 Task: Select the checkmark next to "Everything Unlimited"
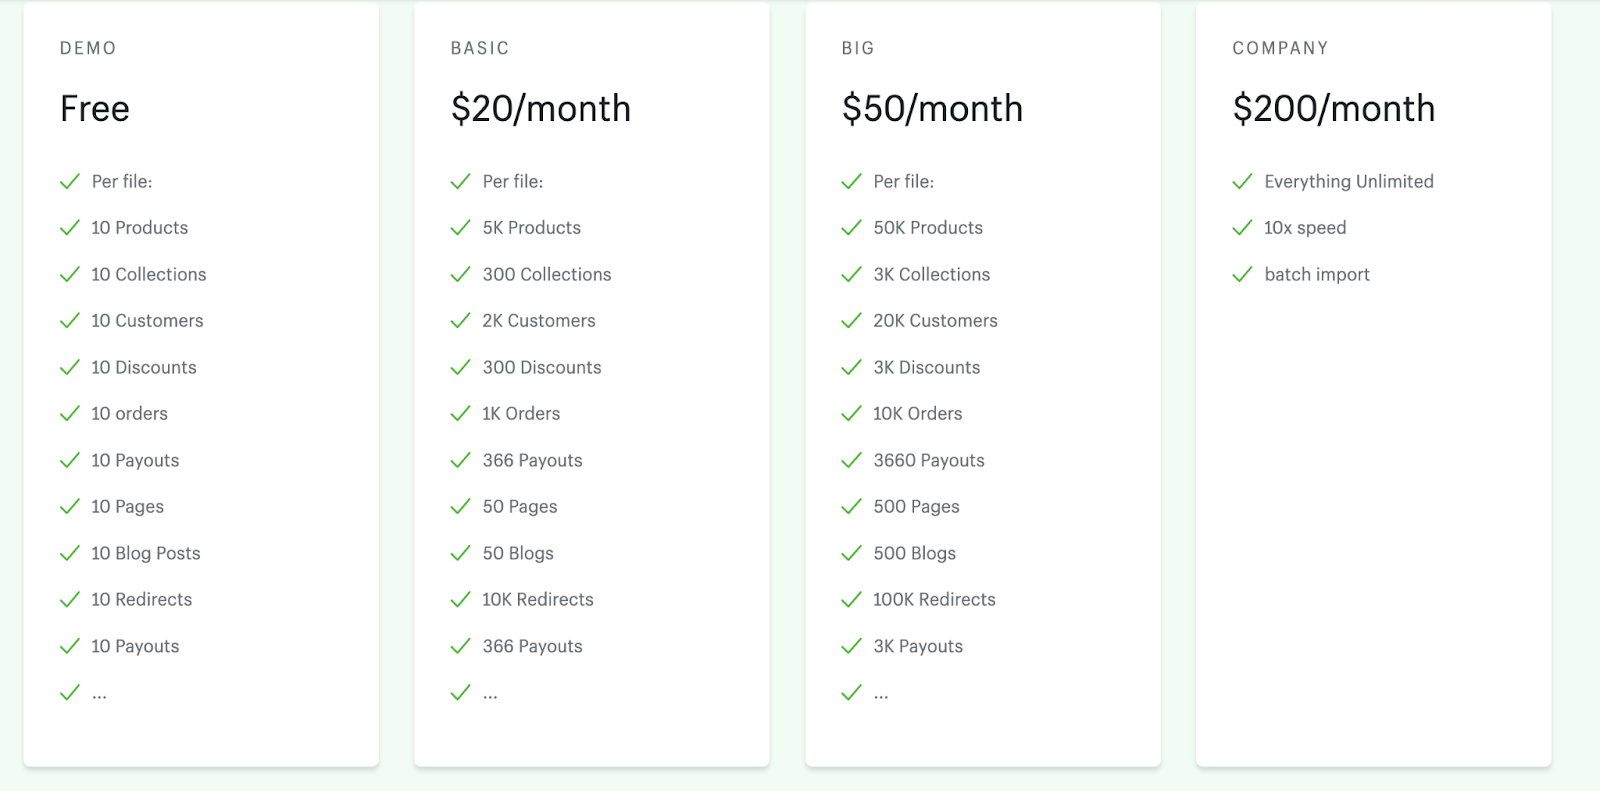[1242, 182]
